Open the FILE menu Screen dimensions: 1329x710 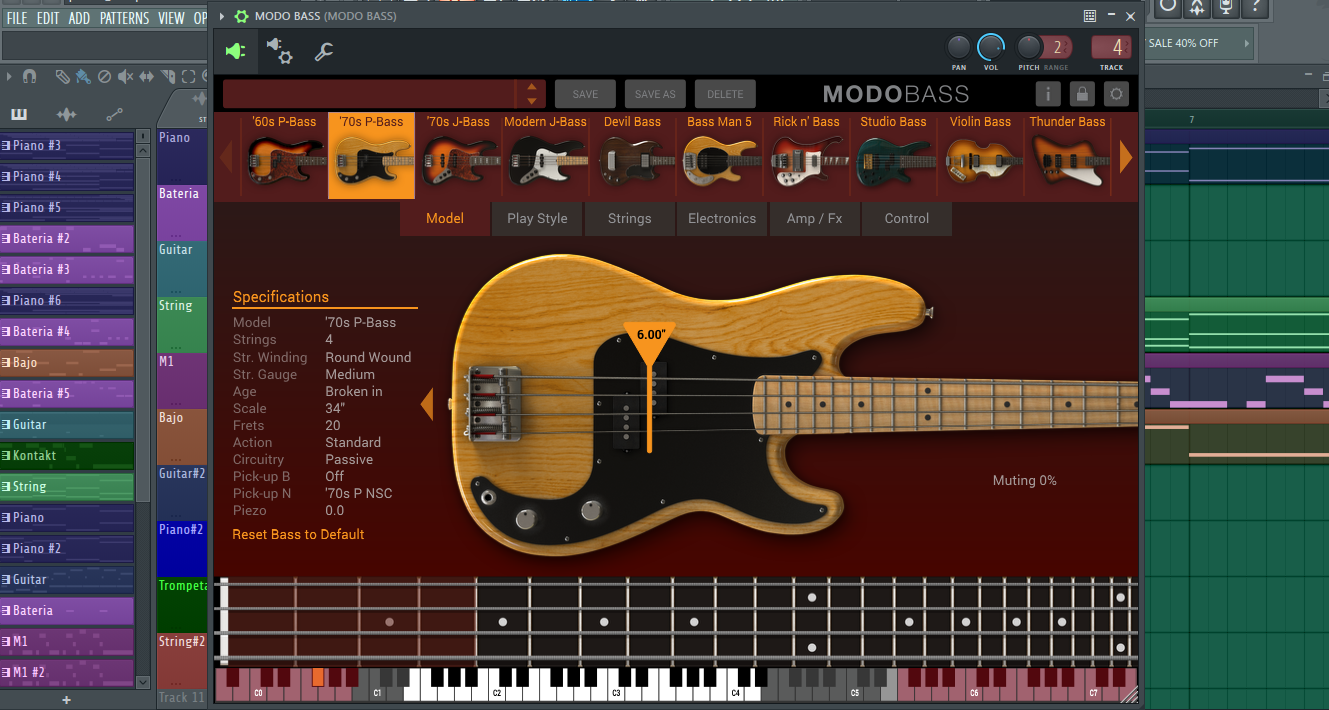[17, 18]
